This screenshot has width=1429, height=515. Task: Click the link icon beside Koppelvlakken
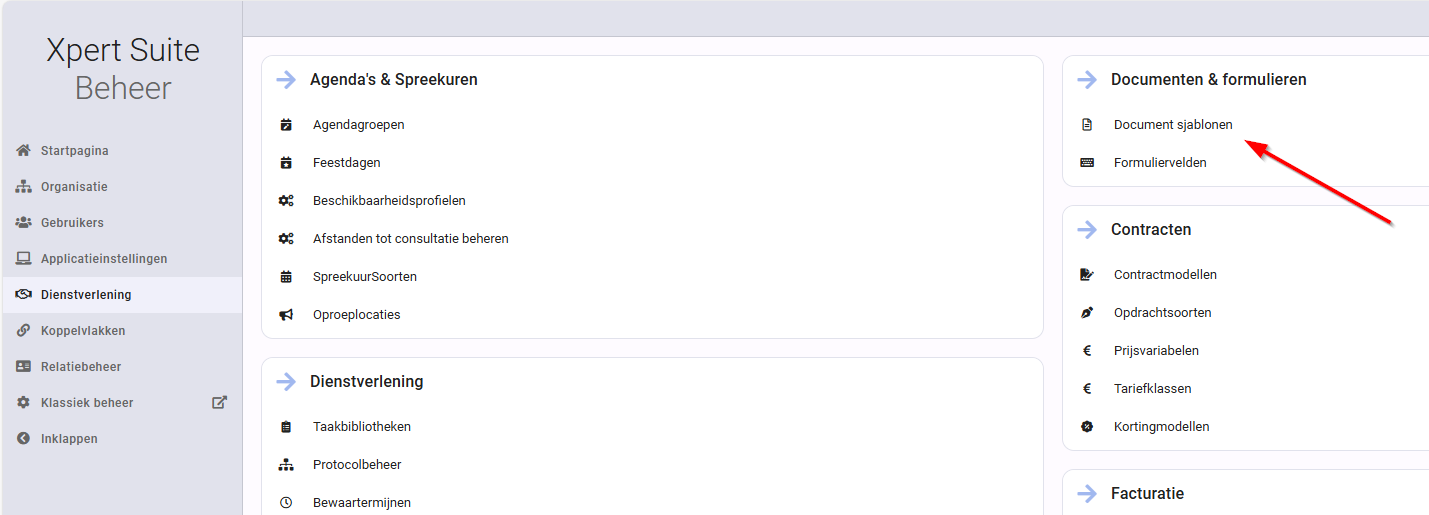click(23, 331)
